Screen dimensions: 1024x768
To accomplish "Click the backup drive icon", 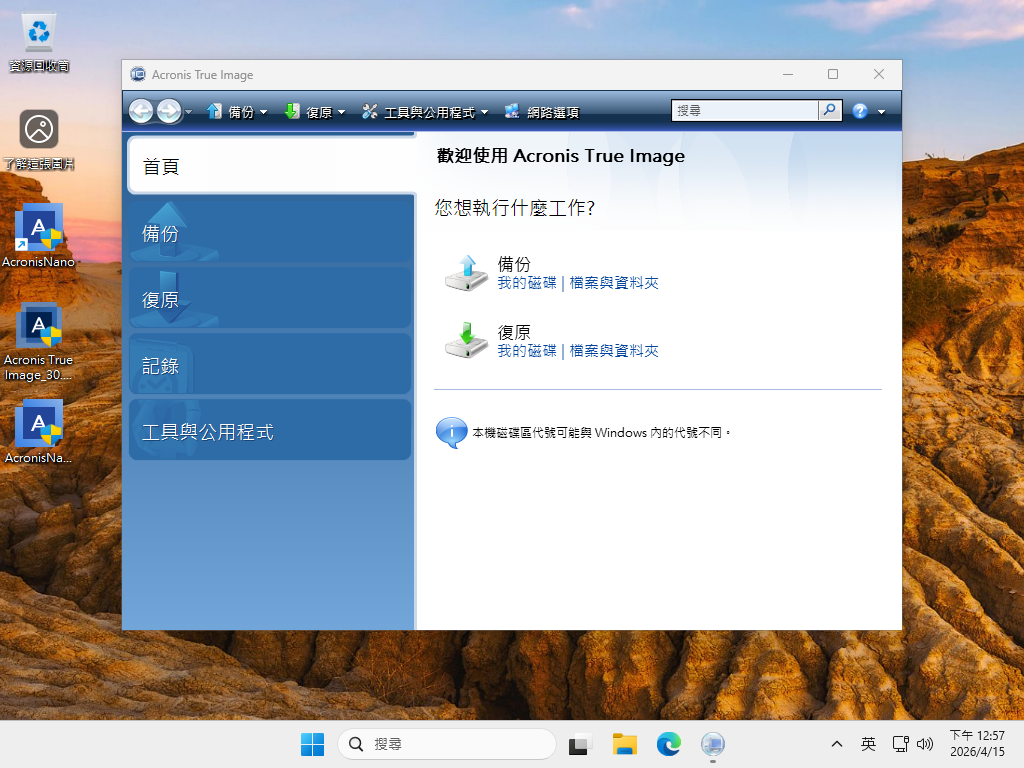I will pyautogui.click(x=466, y=273).
